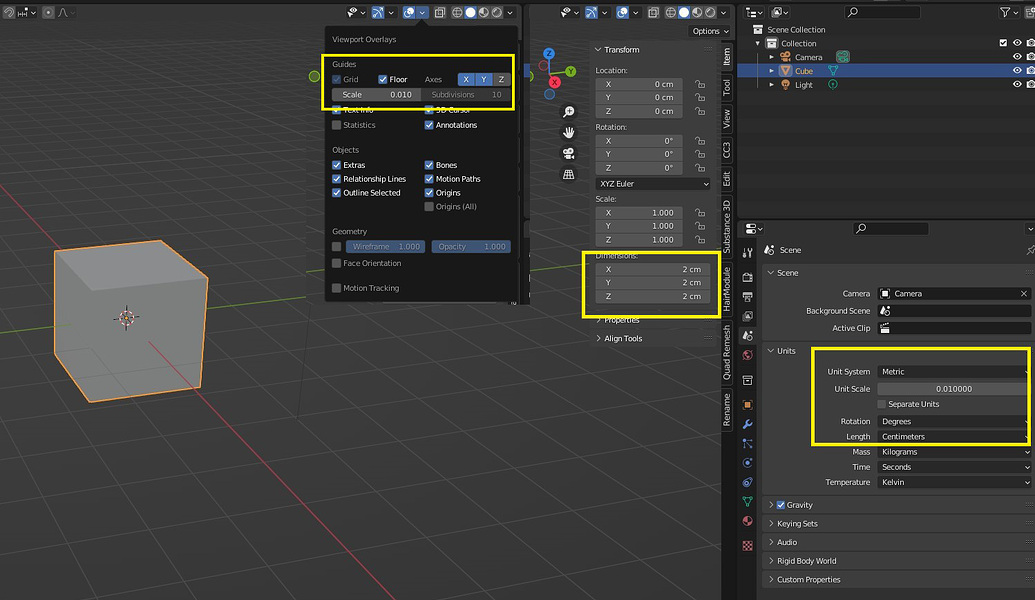This screenshot has width=1035, height=600.
Task: Open the Length Centimeters dropdown
Action: (x=953, y=436)
